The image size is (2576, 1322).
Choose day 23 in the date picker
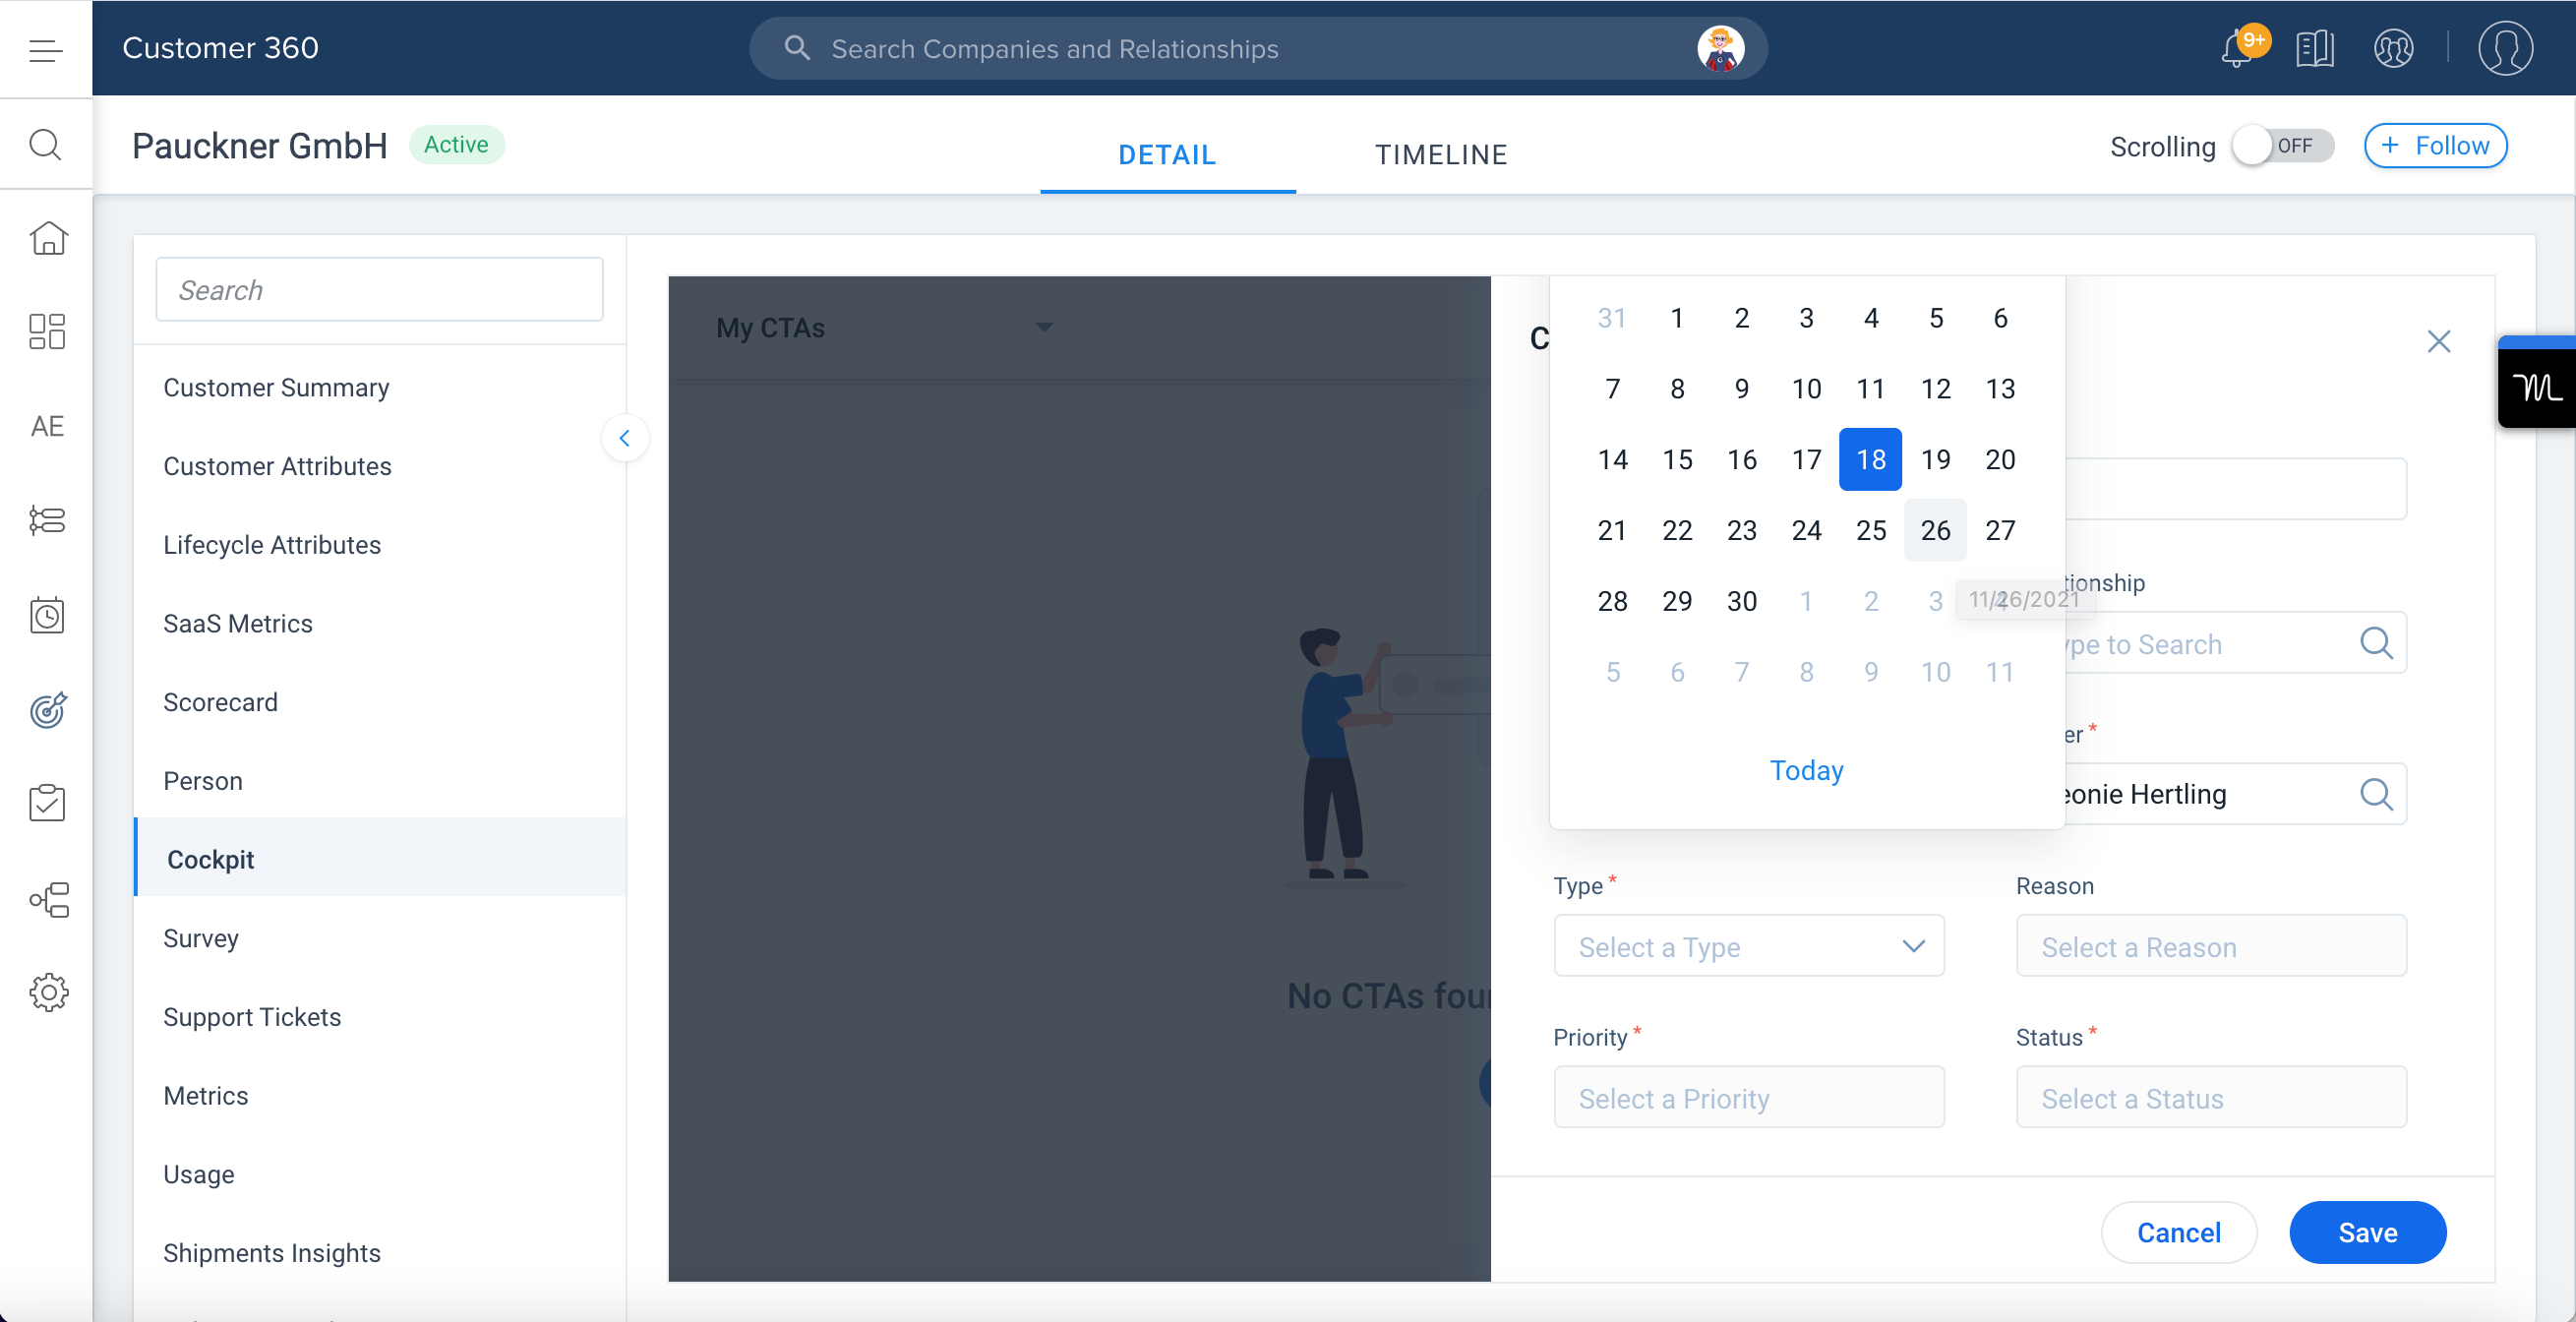pos(1741,530)
